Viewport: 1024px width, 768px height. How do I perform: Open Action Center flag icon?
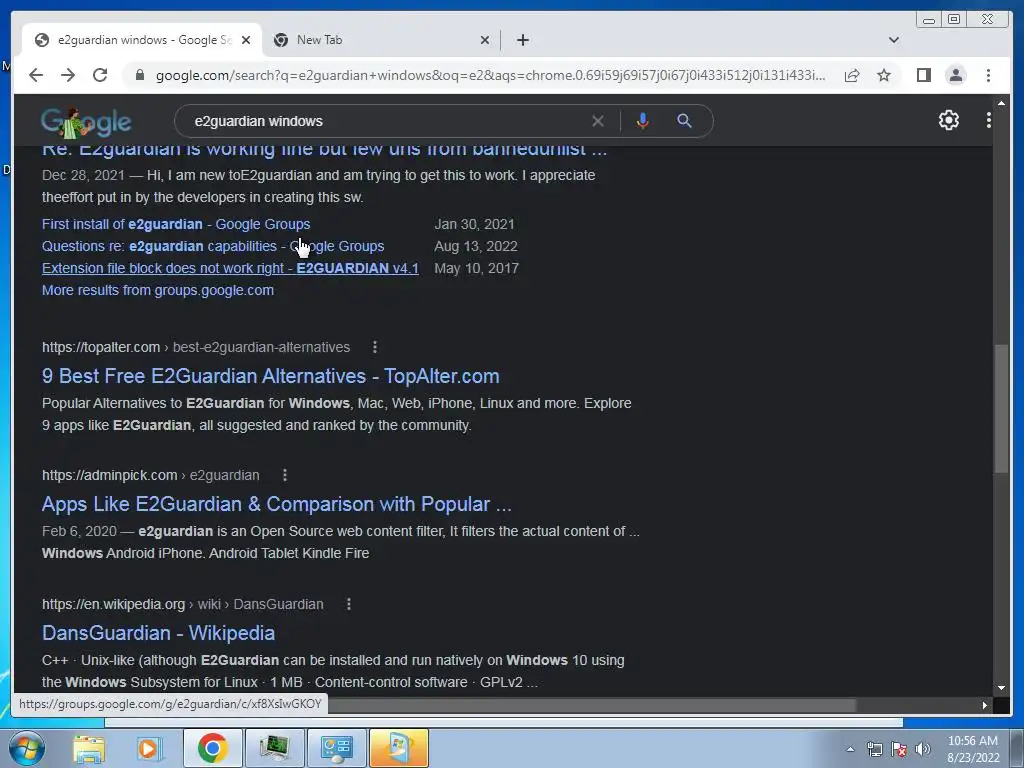(x=899, y=749)
